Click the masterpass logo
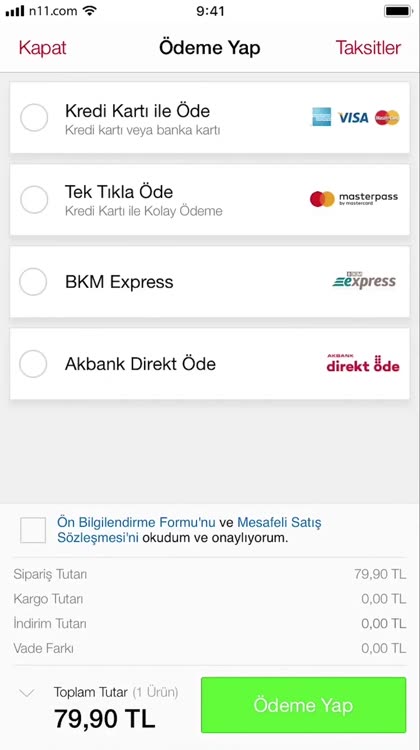The width and height of the screenshot is (420, 750). (354, 199)
